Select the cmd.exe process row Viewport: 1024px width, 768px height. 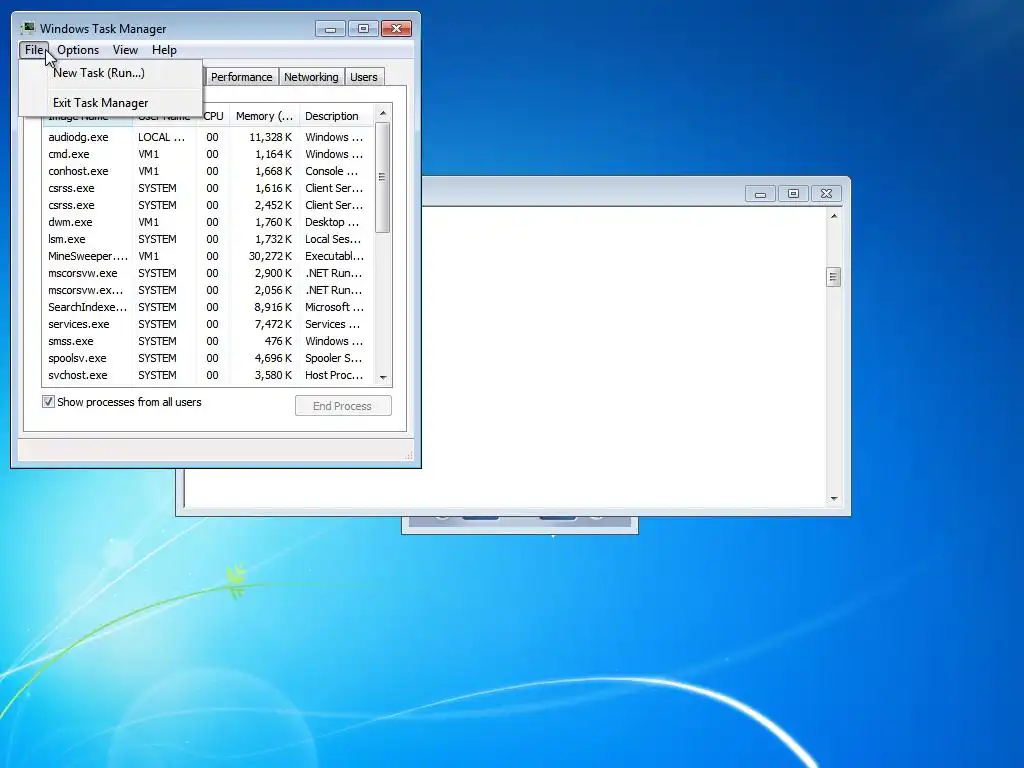(x=208, y=154)
